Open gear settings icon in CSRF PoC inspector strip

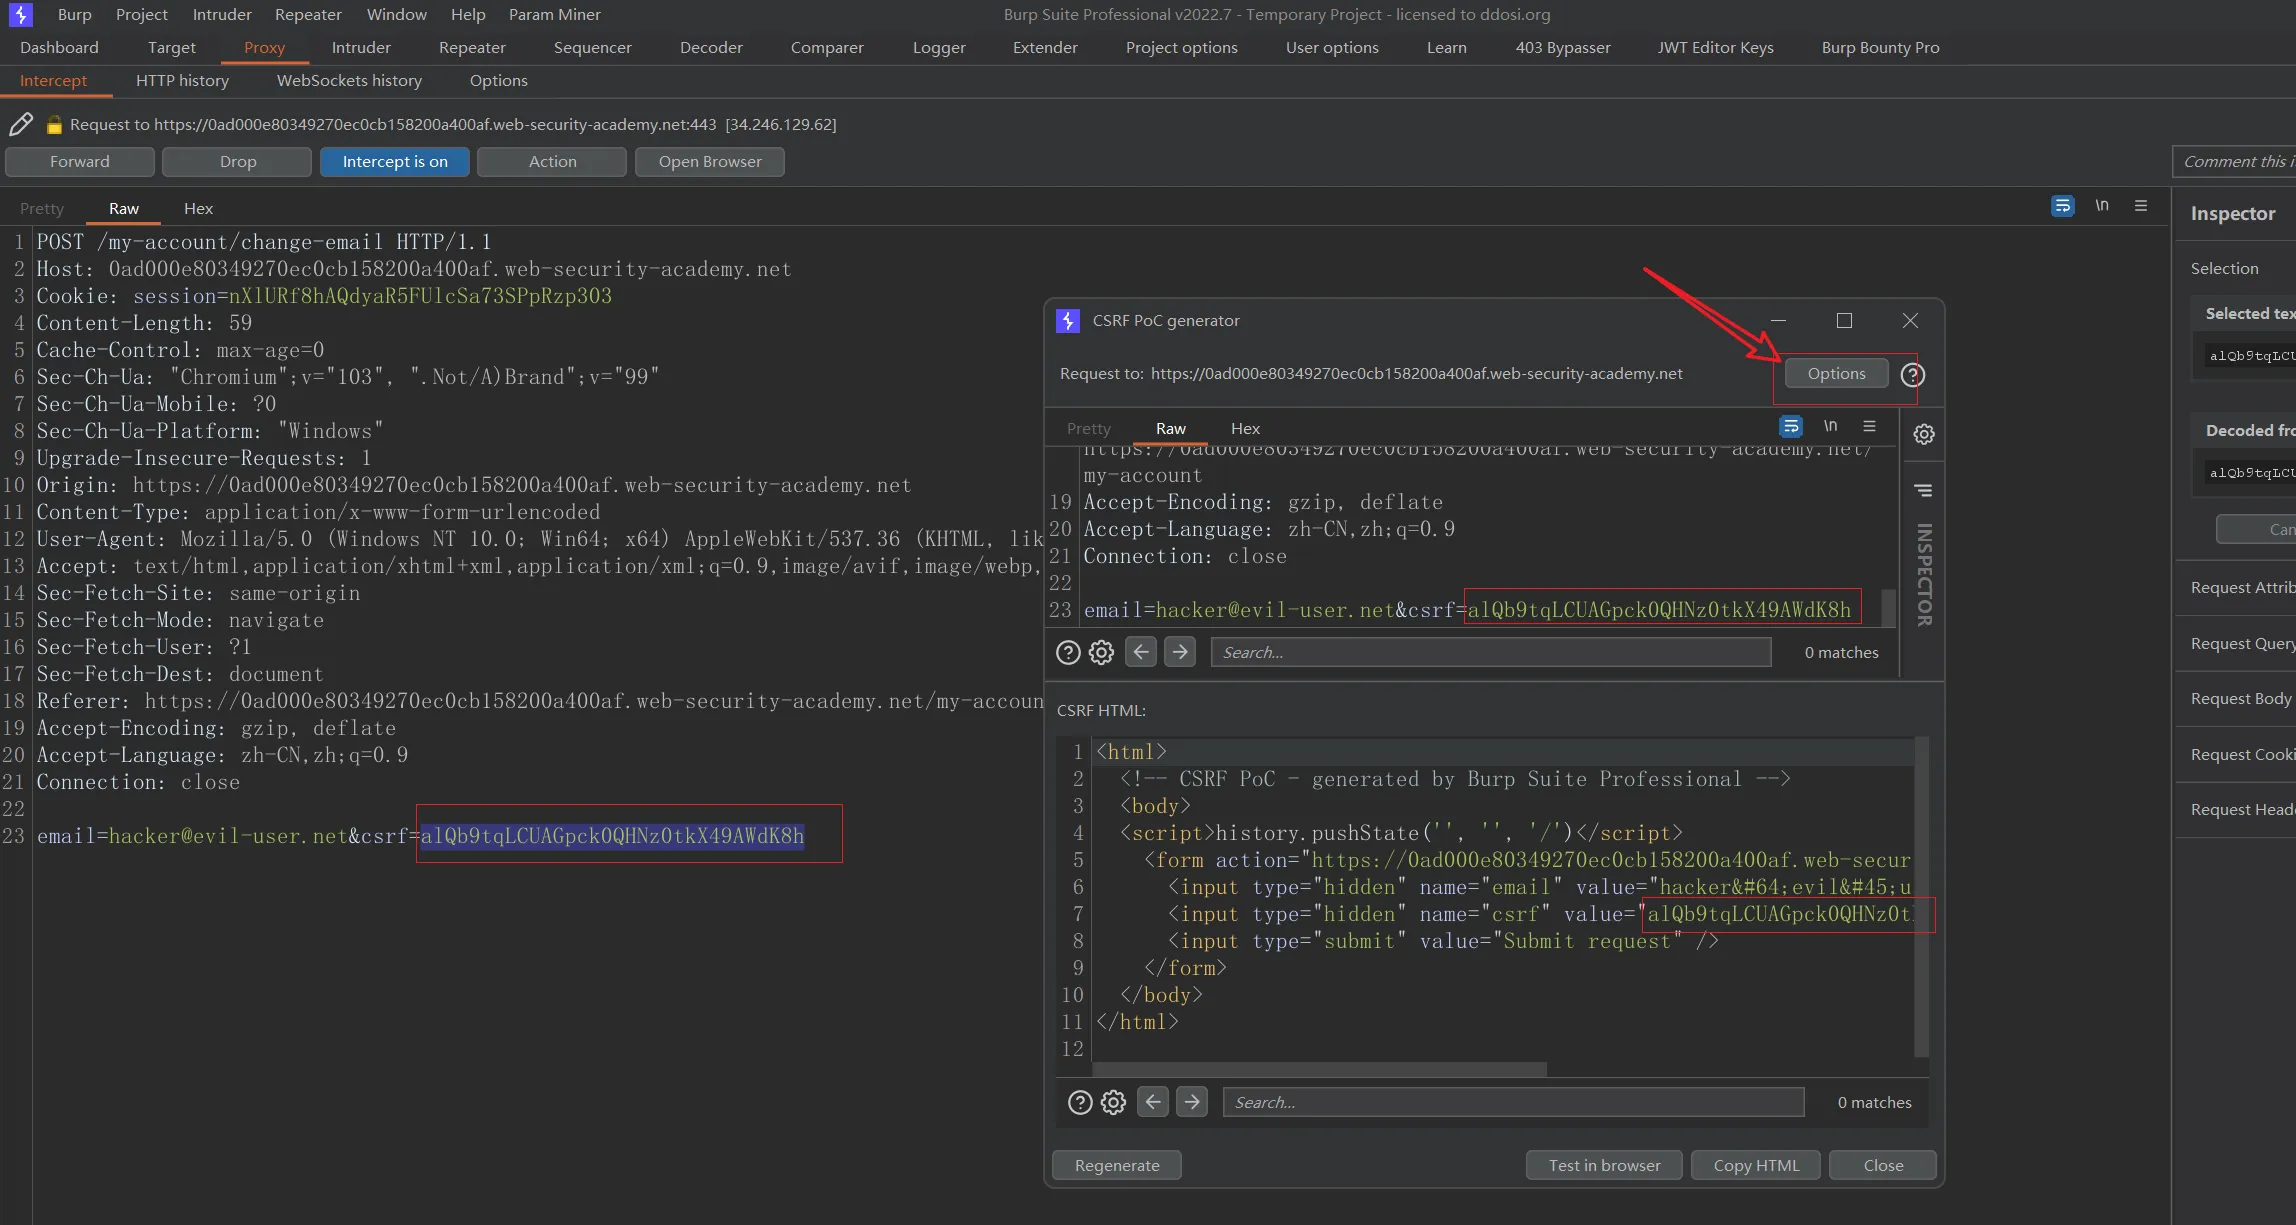pyautogui.click(x=1923, y=434)
